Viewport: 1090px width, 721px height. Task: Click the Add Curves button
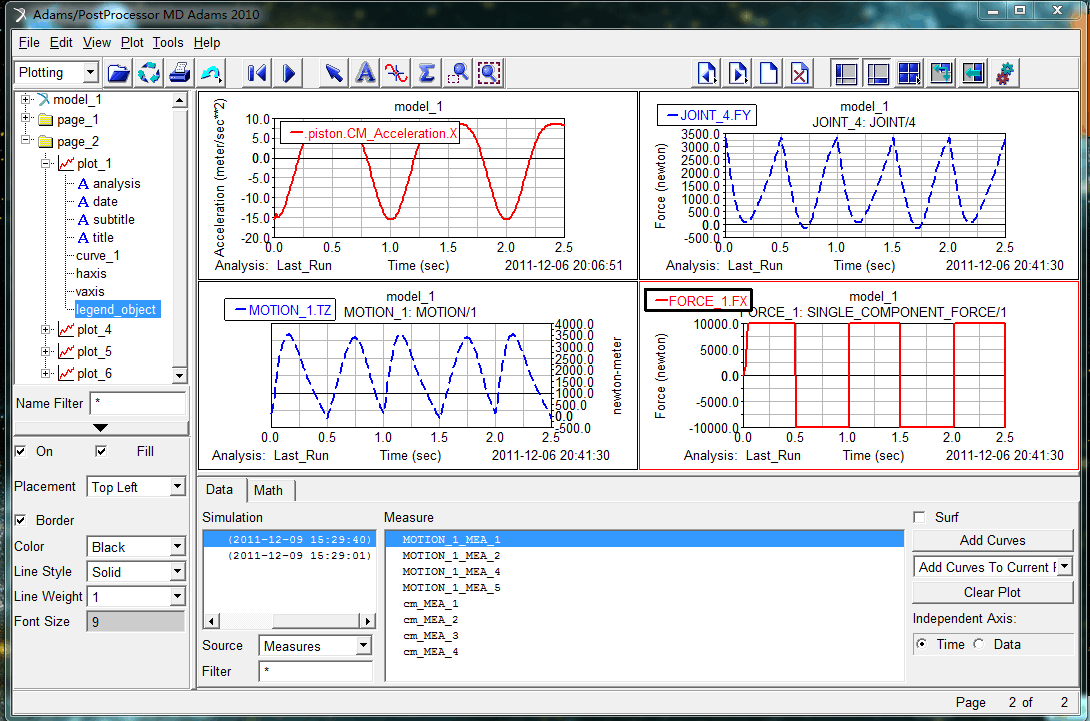point(992,540)
